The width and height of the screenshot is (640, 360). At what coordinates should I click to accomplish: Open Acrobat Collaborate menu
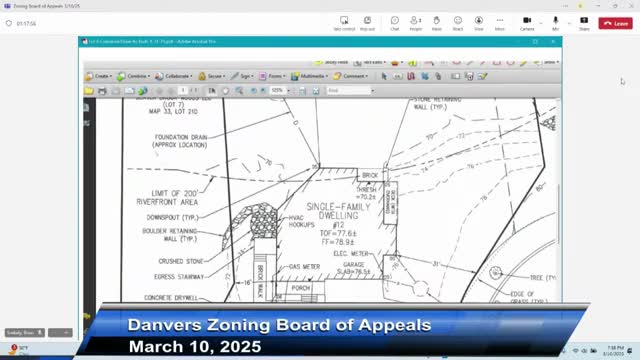click(173, 76)
